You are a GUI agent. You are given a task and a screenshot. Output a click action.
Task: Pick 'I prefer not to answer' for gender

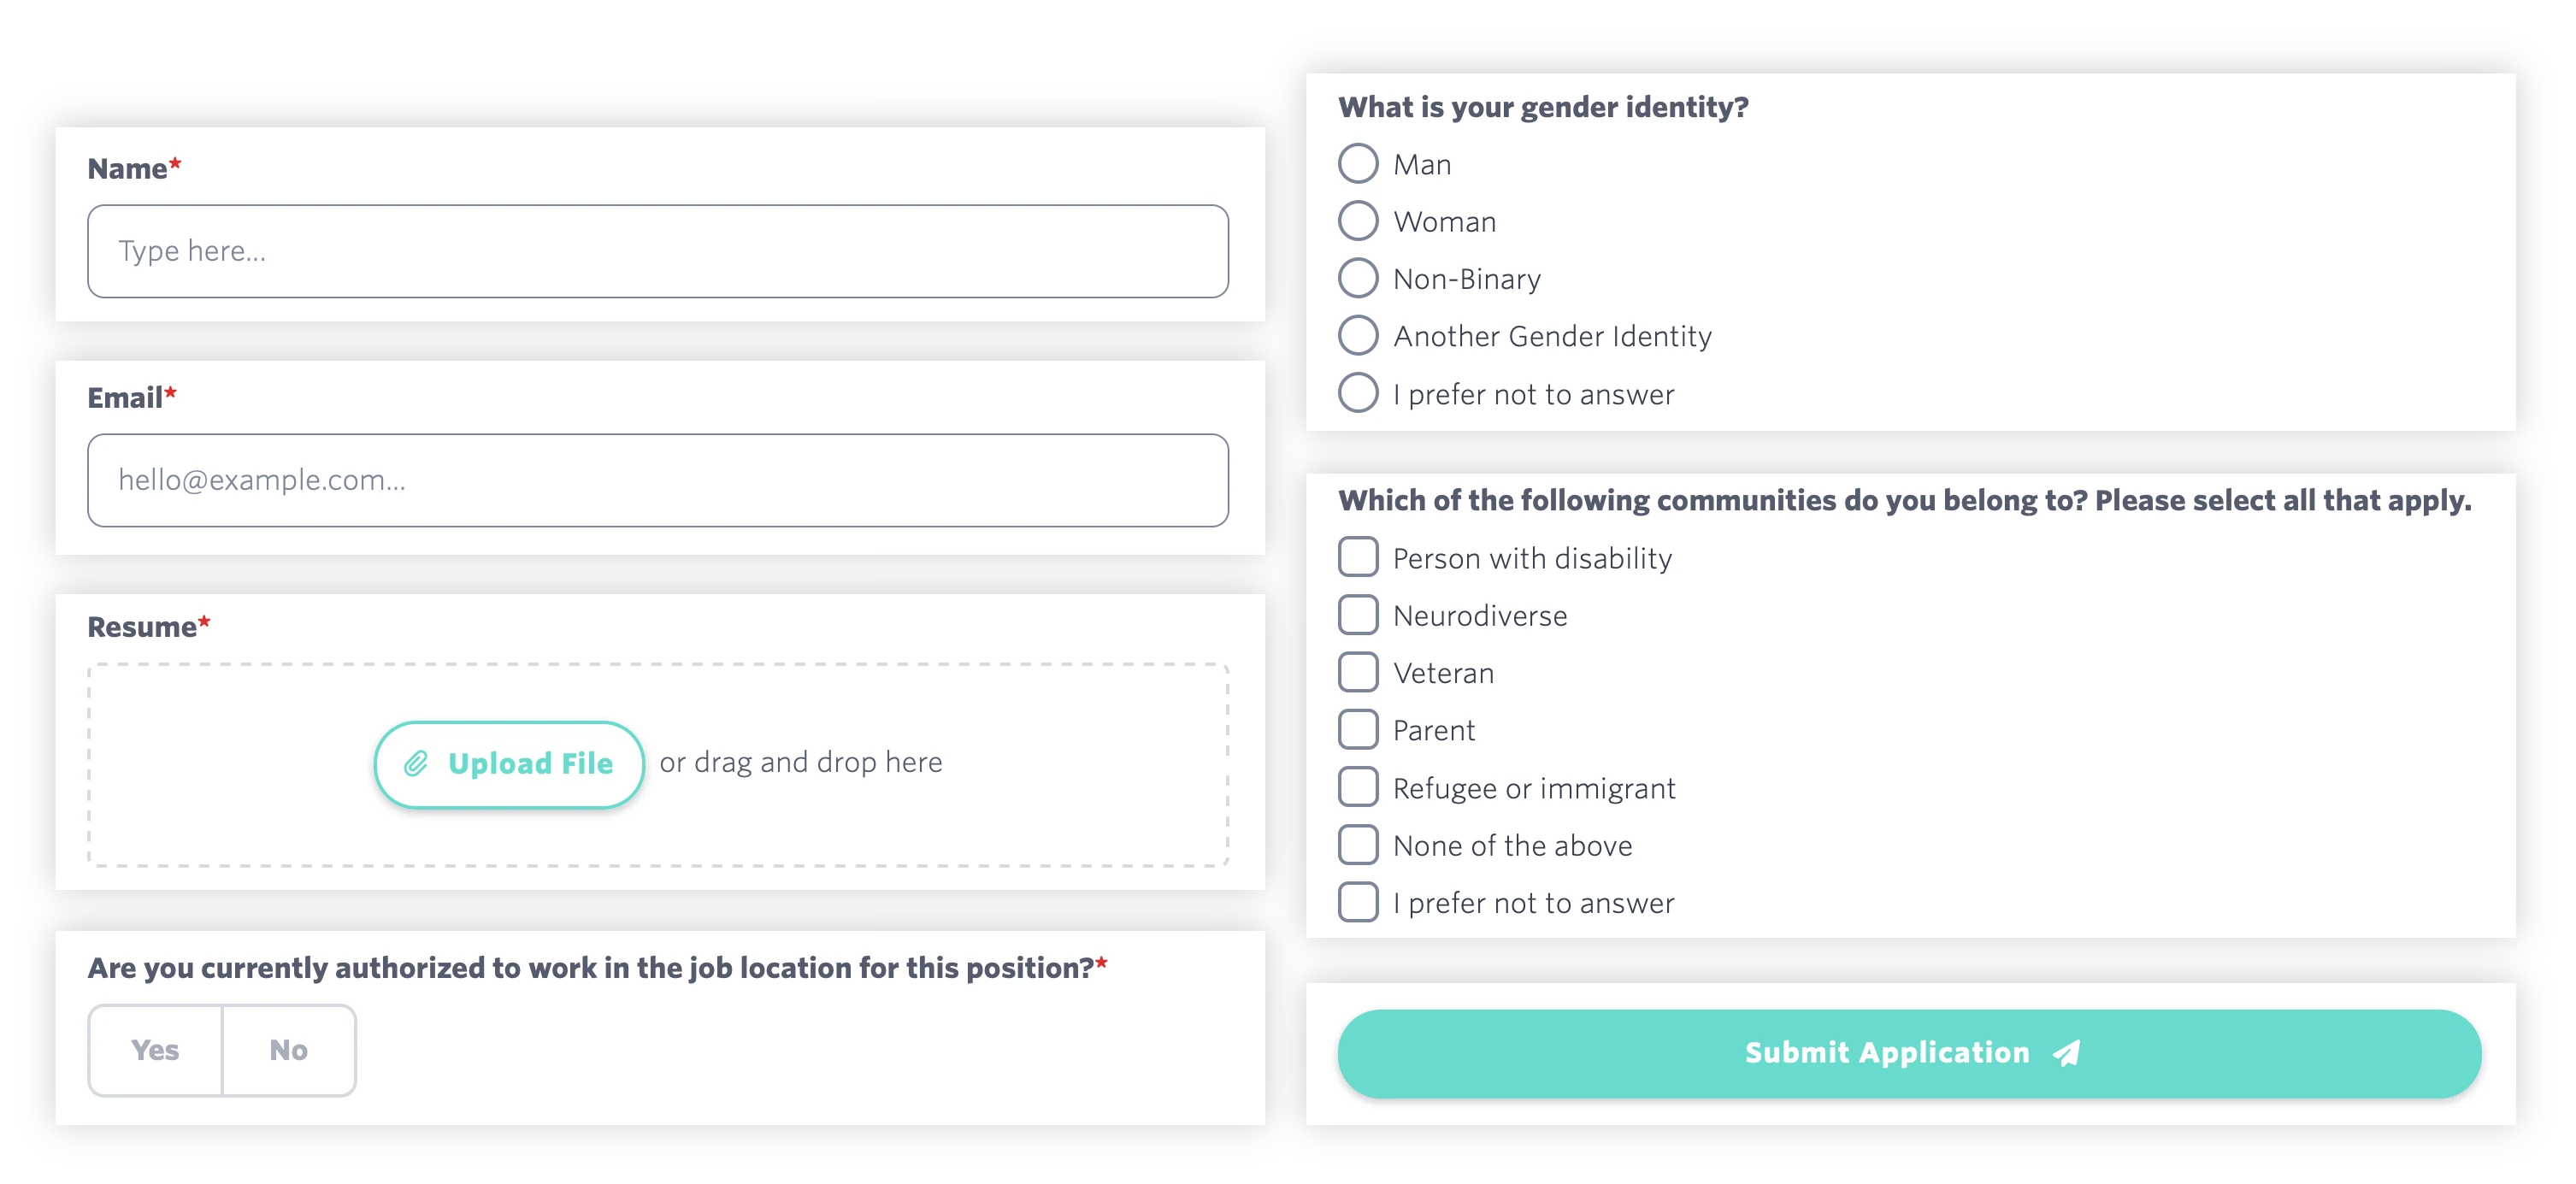tap(1359, 393)
